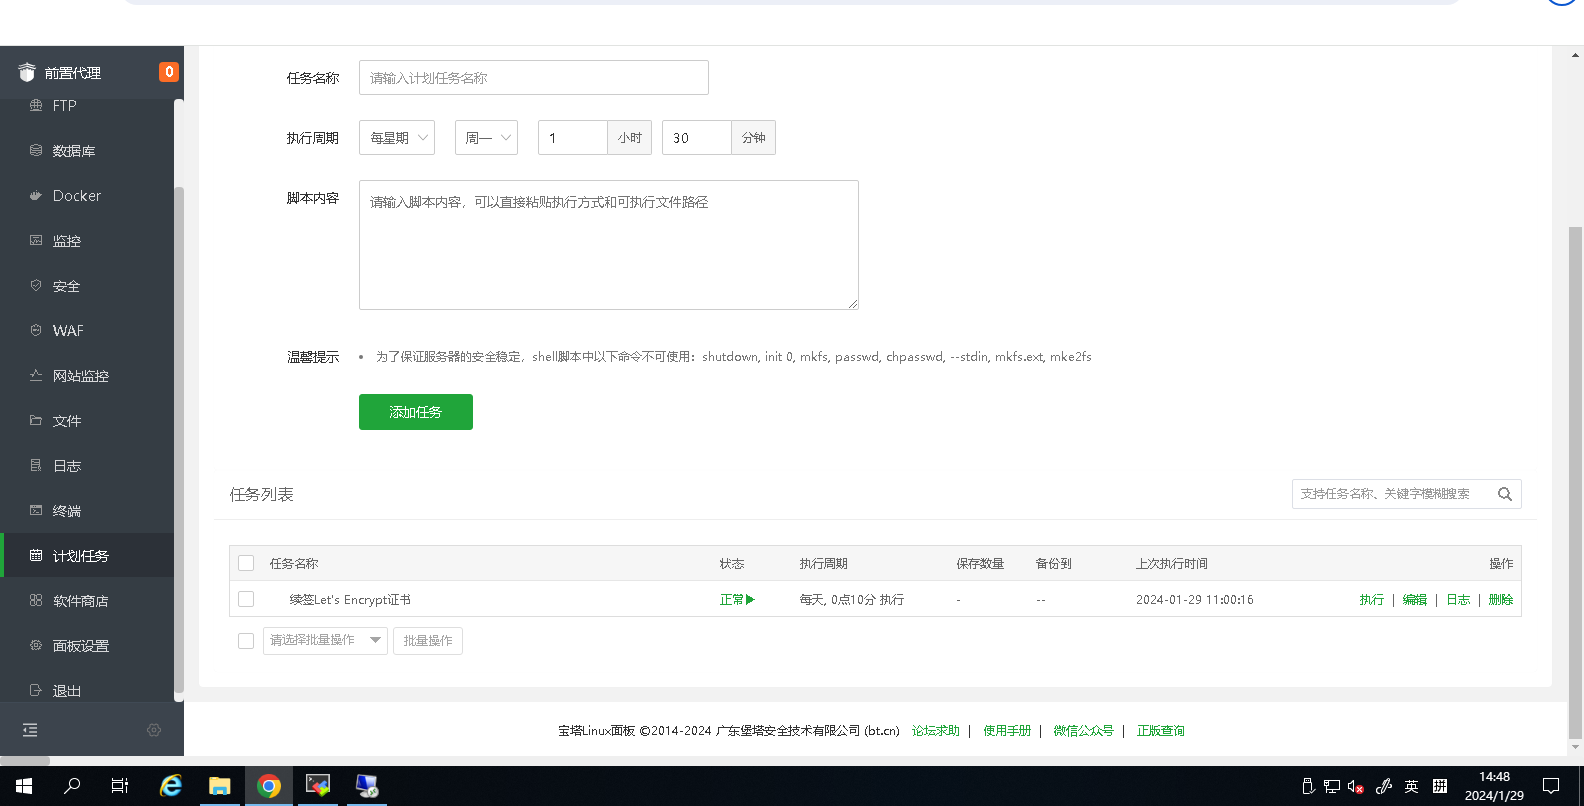Click 编辑 link for Let's Encrypt task

[x=1415, y=600]
